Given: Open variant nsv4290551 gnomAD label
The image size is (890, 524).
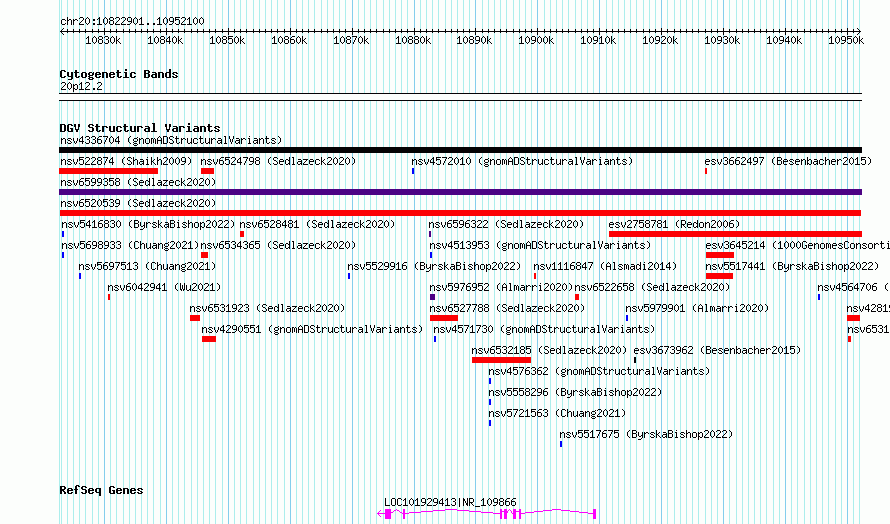Looking at the screenshot, I should click(x=312, y=329).
